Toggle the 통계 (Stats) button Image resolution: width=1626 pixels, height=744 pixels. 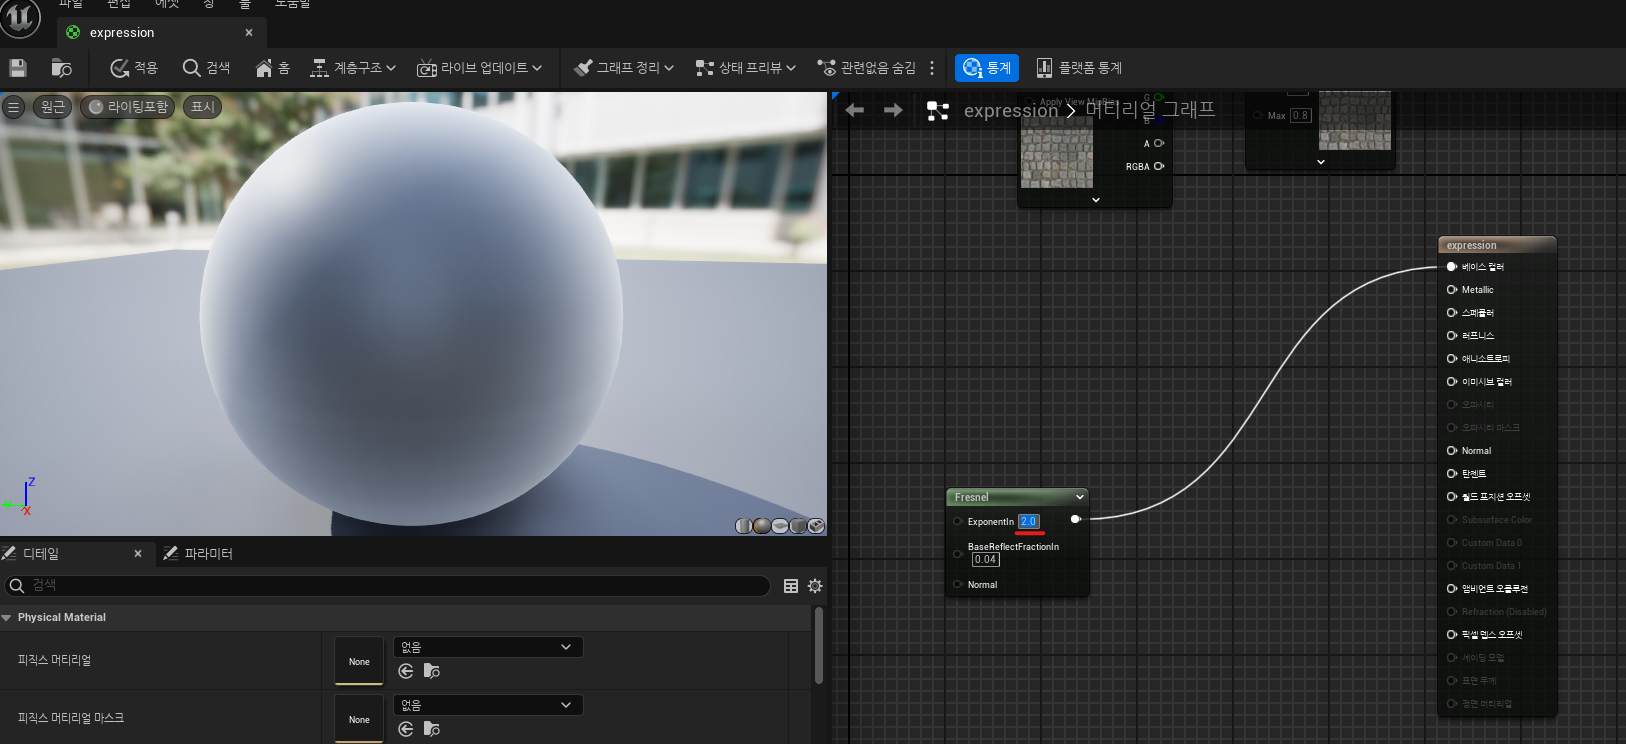coord(987,68)
